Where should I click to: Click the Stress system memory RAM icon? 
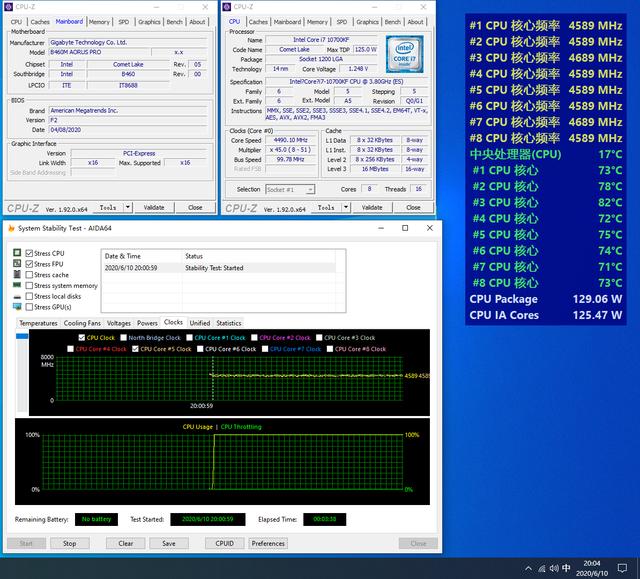tap(17, 285)
